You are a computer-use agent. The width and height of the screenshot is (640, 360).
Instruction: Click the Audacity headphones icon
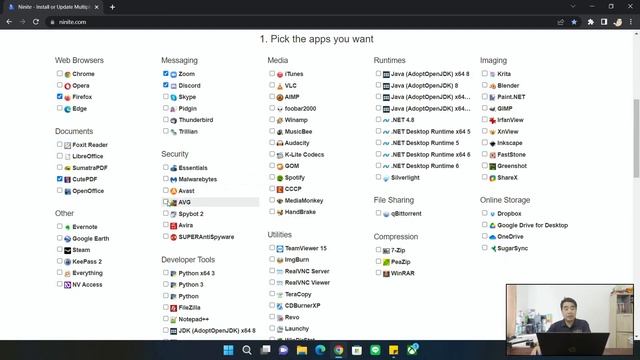point(280,143)
